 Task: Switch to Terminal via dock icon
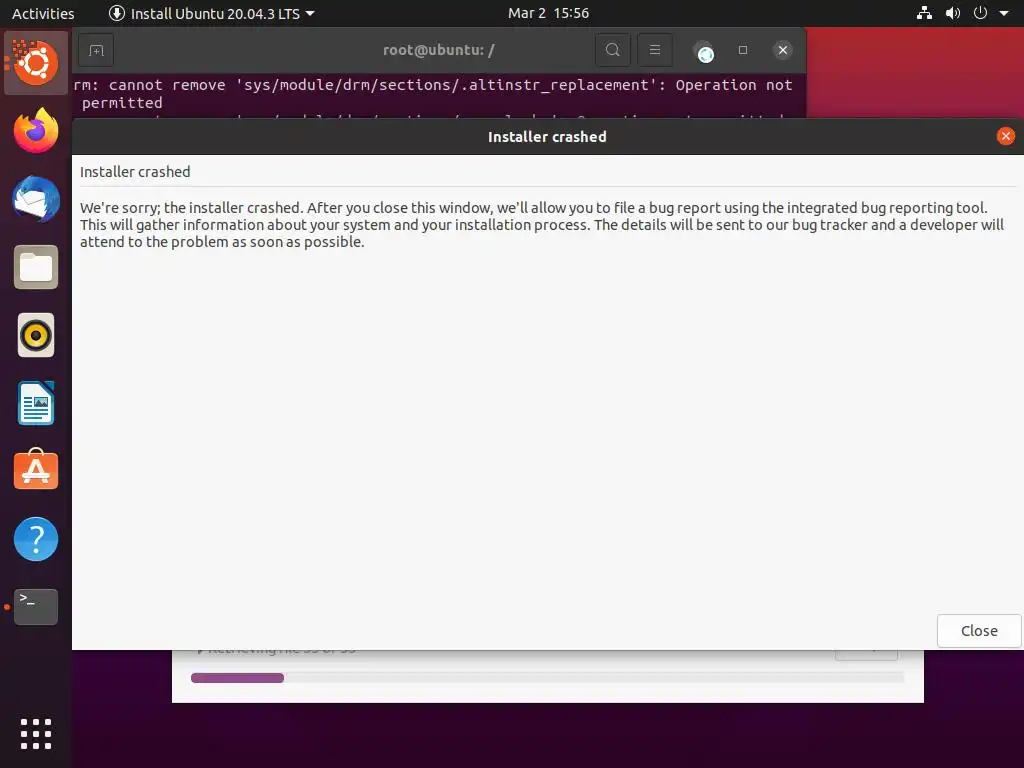point(36,607)
